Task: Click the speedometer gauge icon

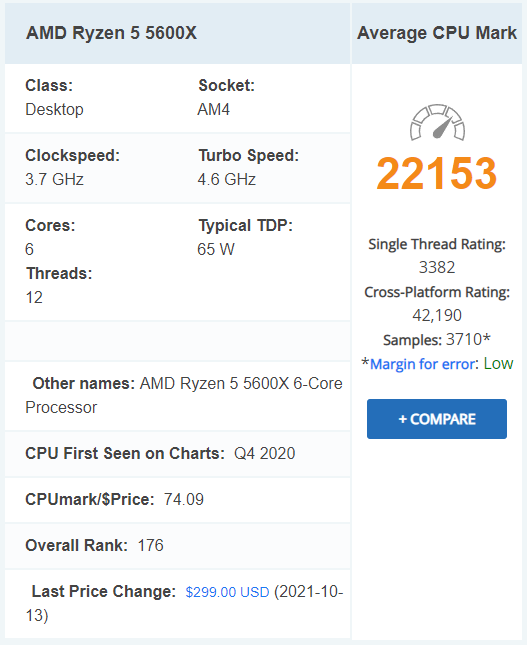Action: pyautogui.click(x=437, y=122)
